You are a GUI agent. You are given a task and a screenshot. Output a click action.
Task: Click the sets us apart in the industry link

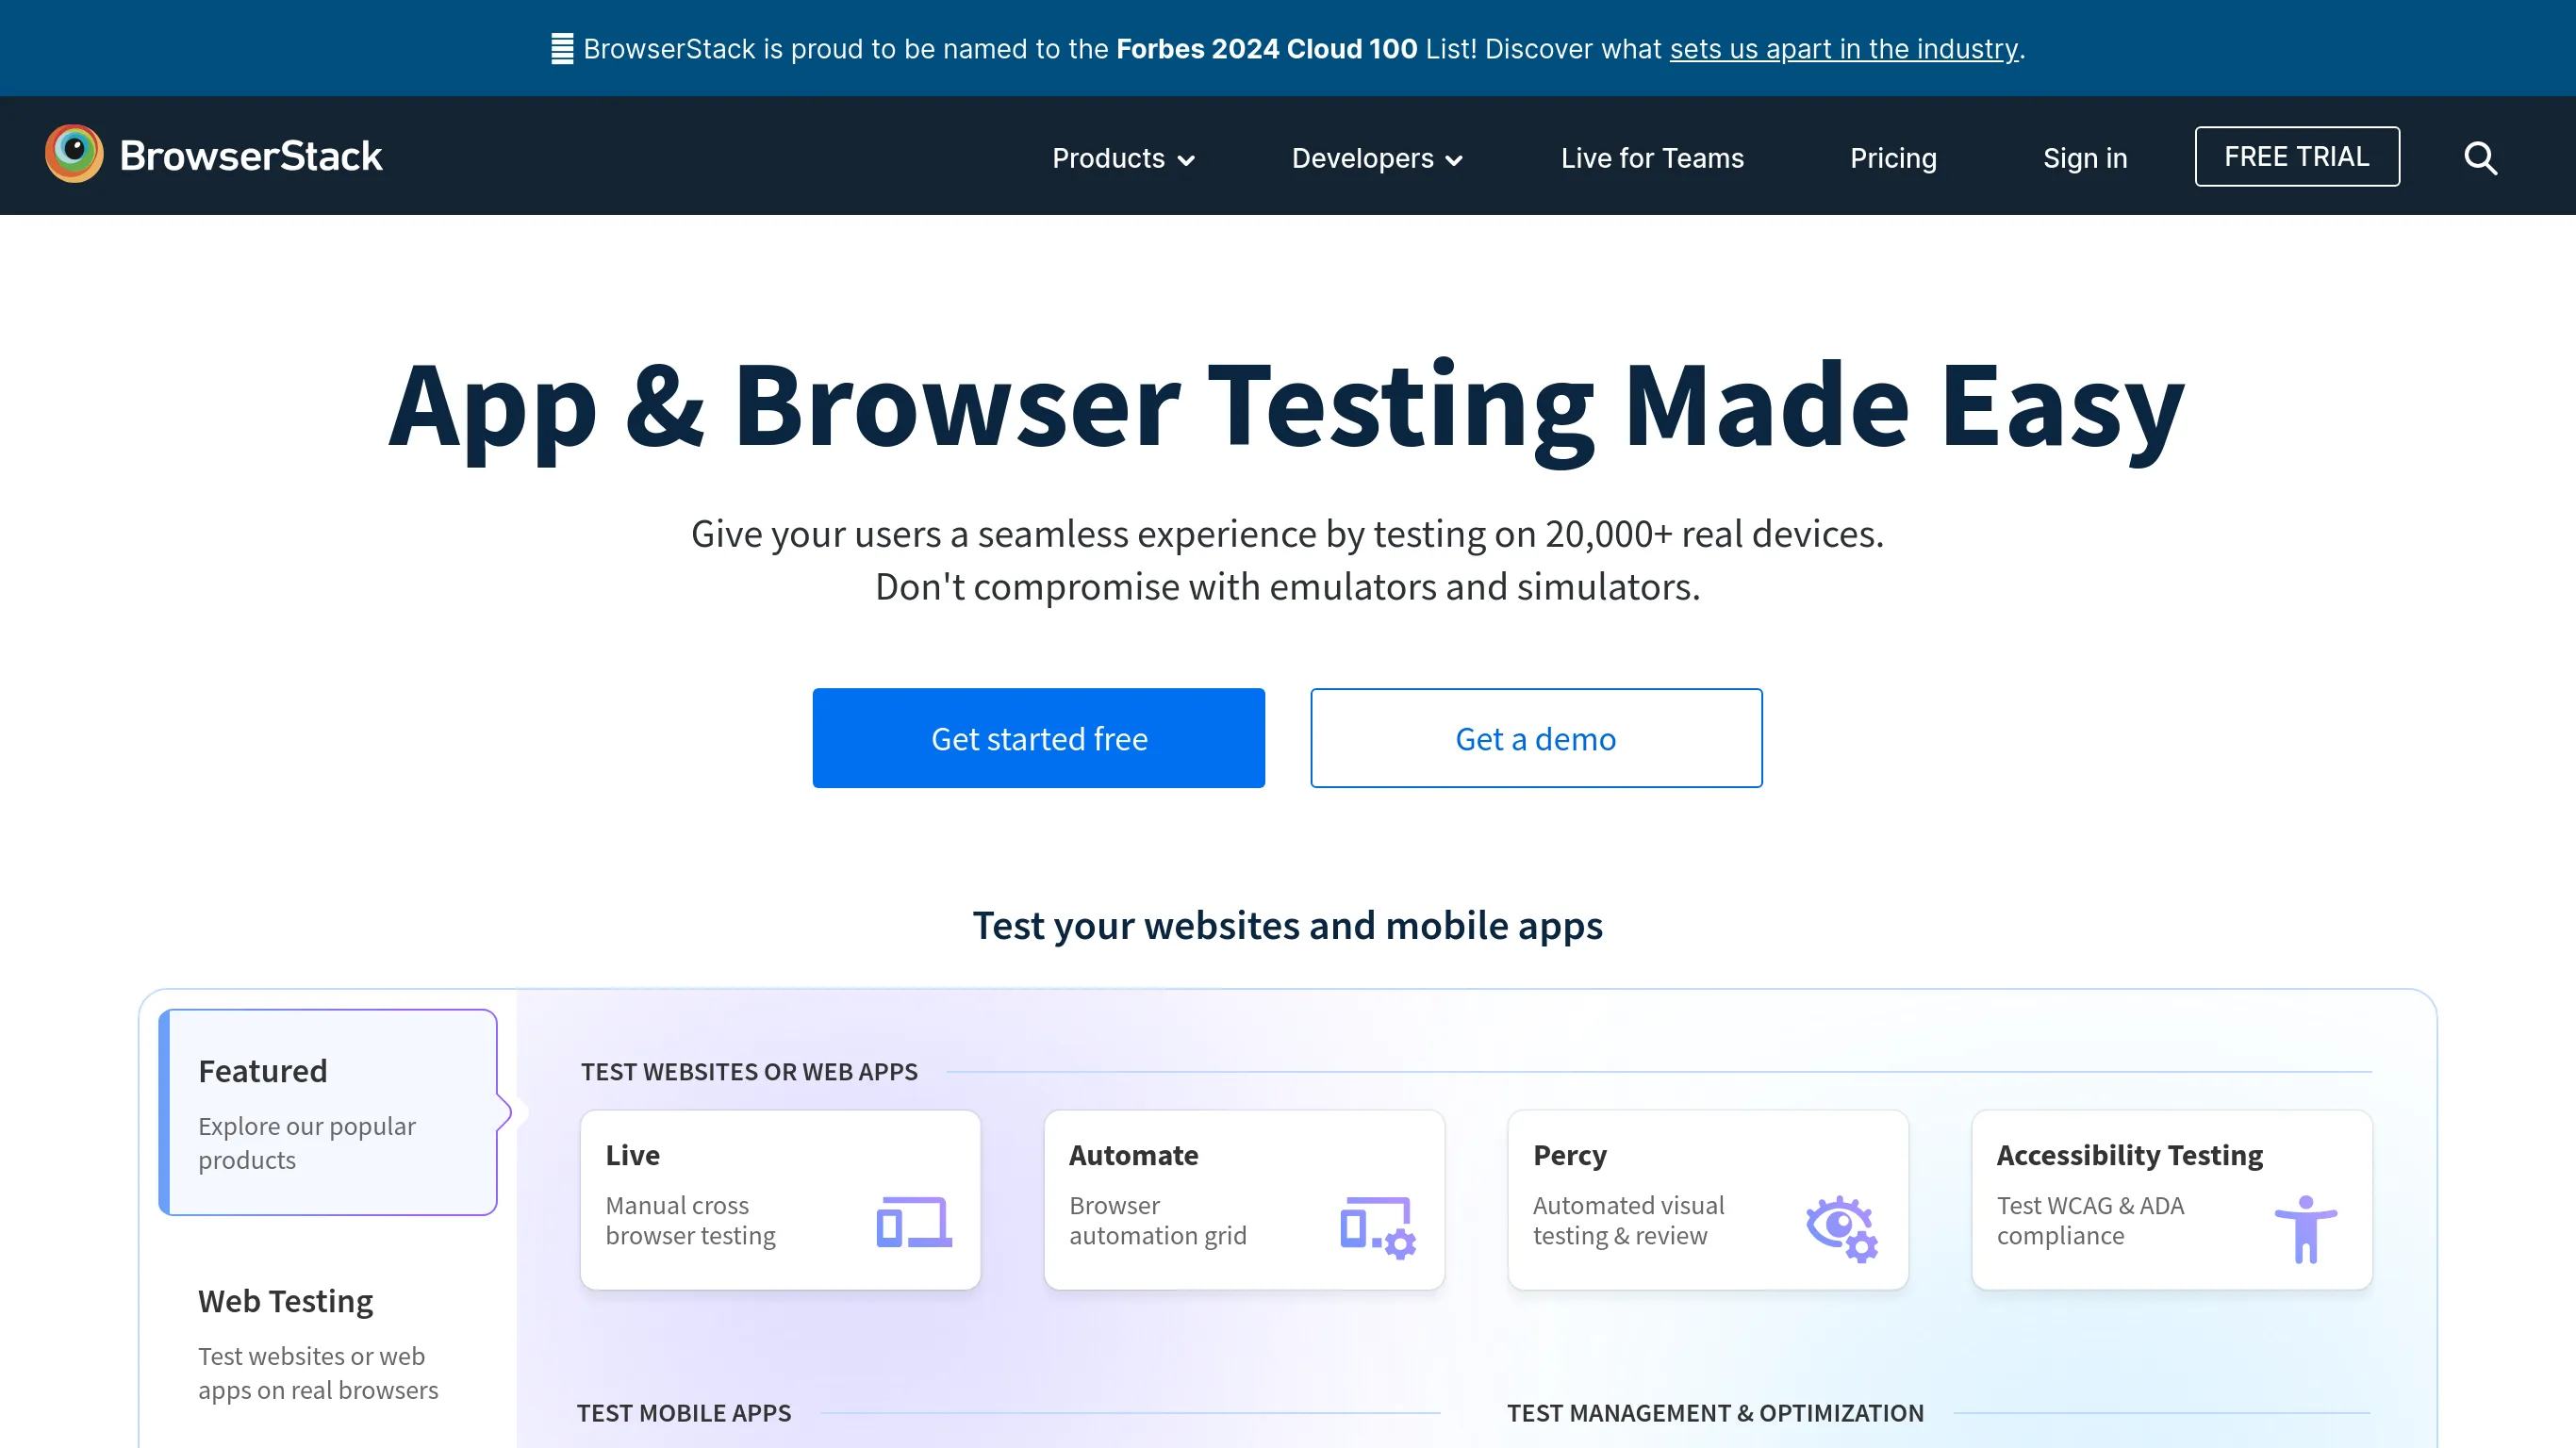(x=1843, y=50)
